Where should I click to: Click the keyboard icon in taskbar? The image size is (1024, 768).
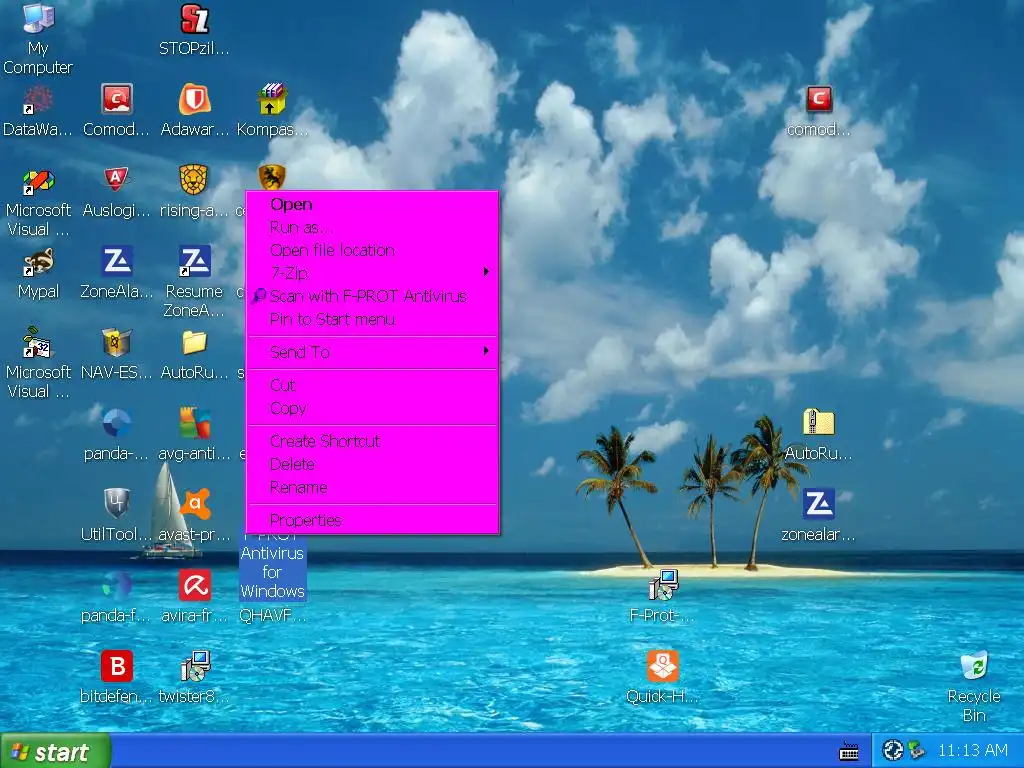click(x=848, y=752)
